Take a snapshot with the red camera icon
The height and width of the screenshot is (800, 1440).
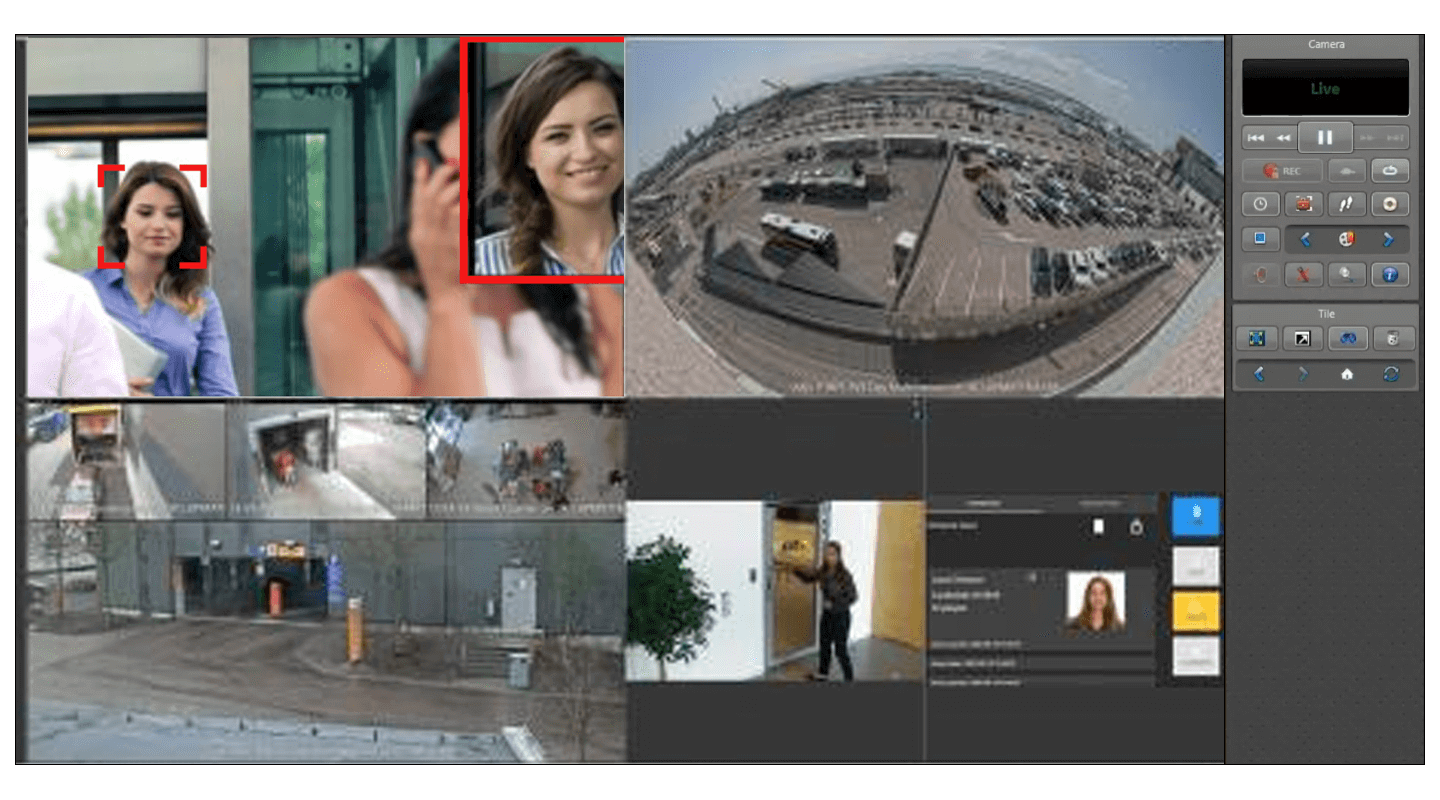pos(1303,204)
